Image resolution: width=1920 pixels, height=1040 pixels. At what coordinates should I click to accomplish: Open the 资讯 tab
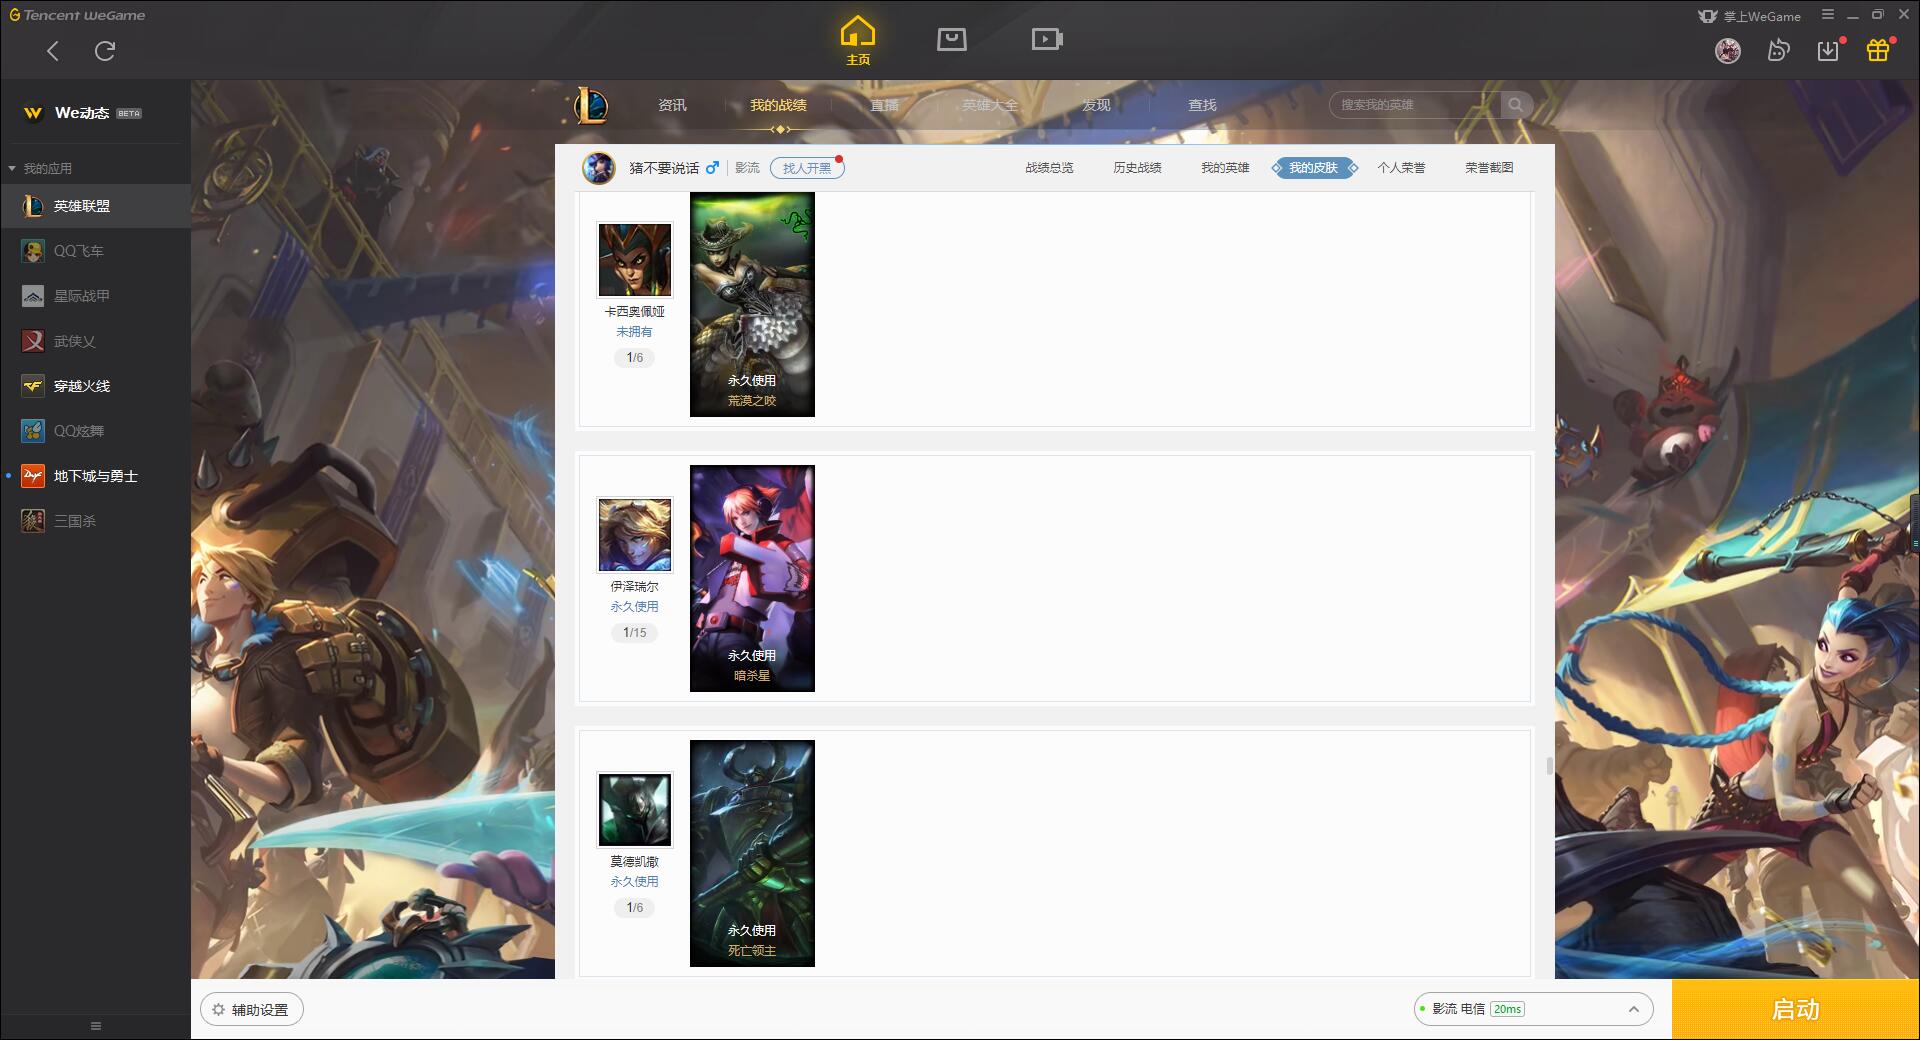pyautogui.click(x=672, y=105)
